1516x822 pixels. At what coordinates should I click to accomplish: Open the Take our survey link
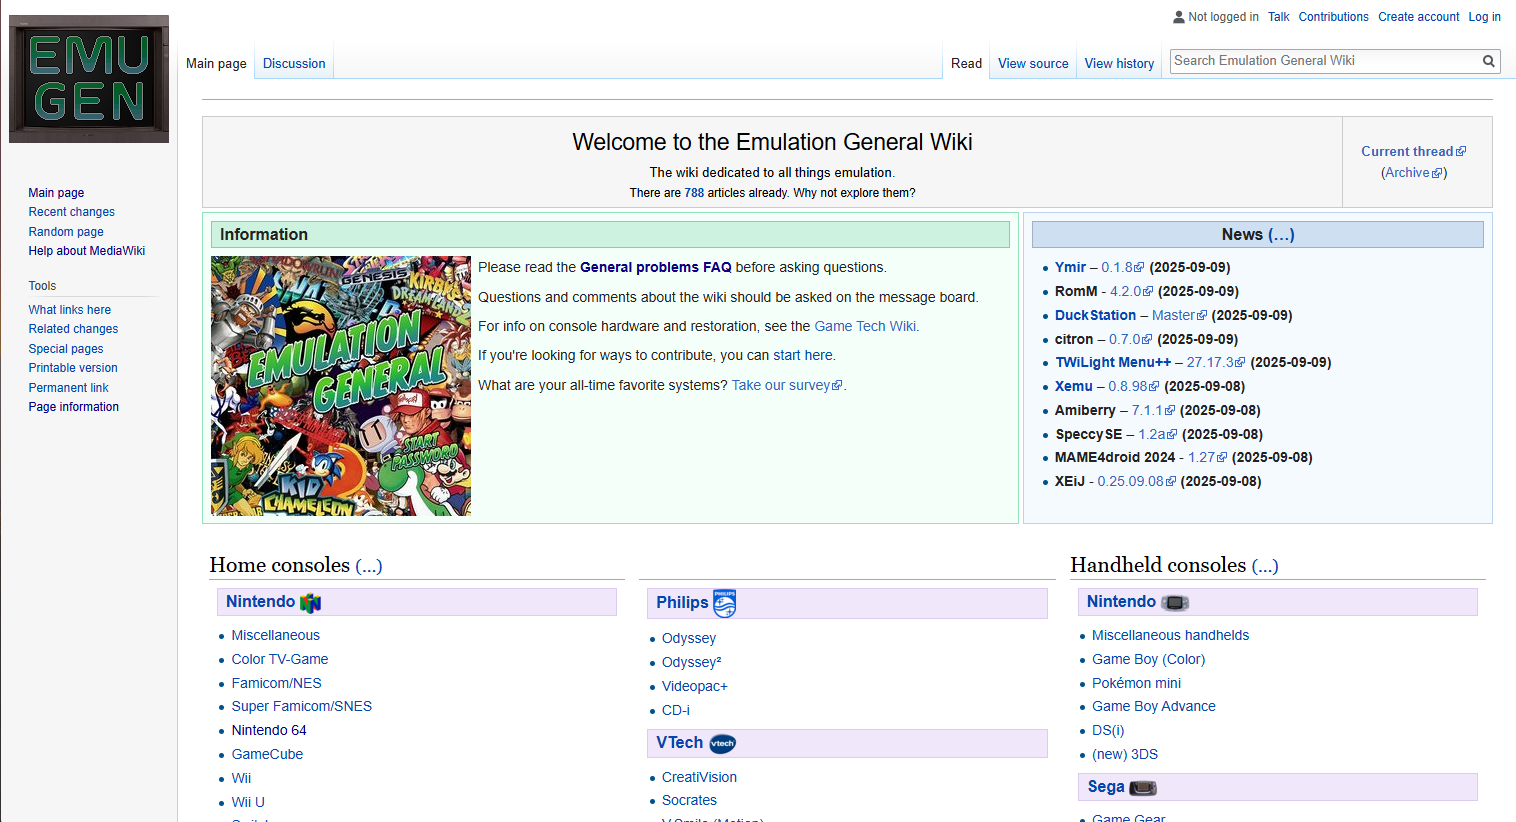pos(786,385)
